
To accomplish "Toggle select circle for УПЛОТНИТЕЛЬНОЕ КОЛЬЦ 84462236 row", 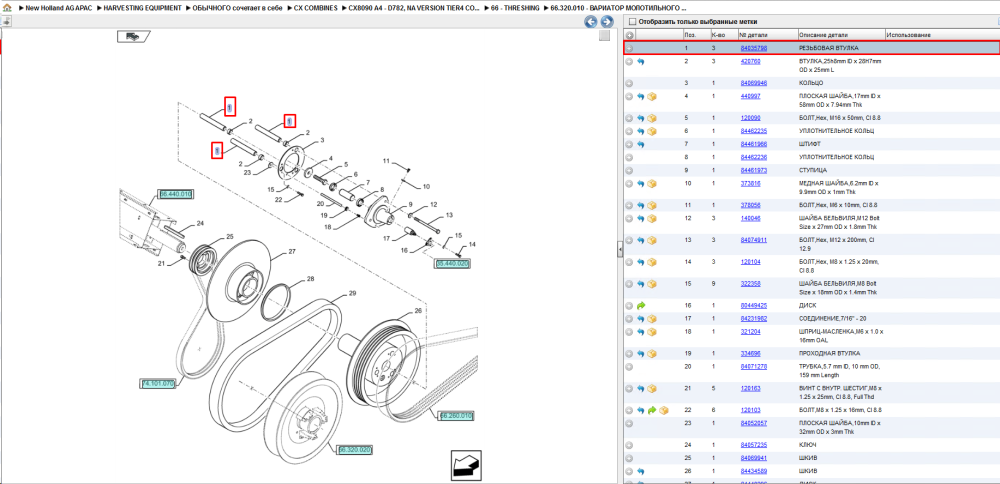I will (629, 158).
